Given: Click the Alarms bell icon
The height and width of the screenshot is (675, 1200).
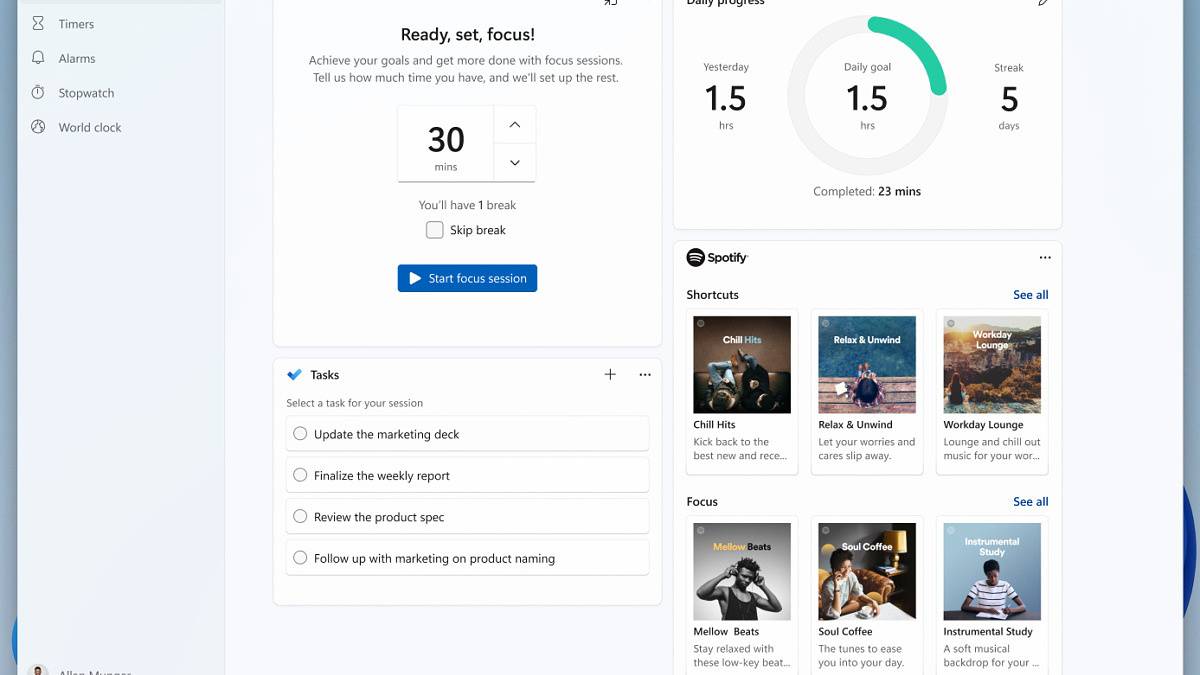Looking at the screenshot, I should pyautogui.click(x=38, y=58).
